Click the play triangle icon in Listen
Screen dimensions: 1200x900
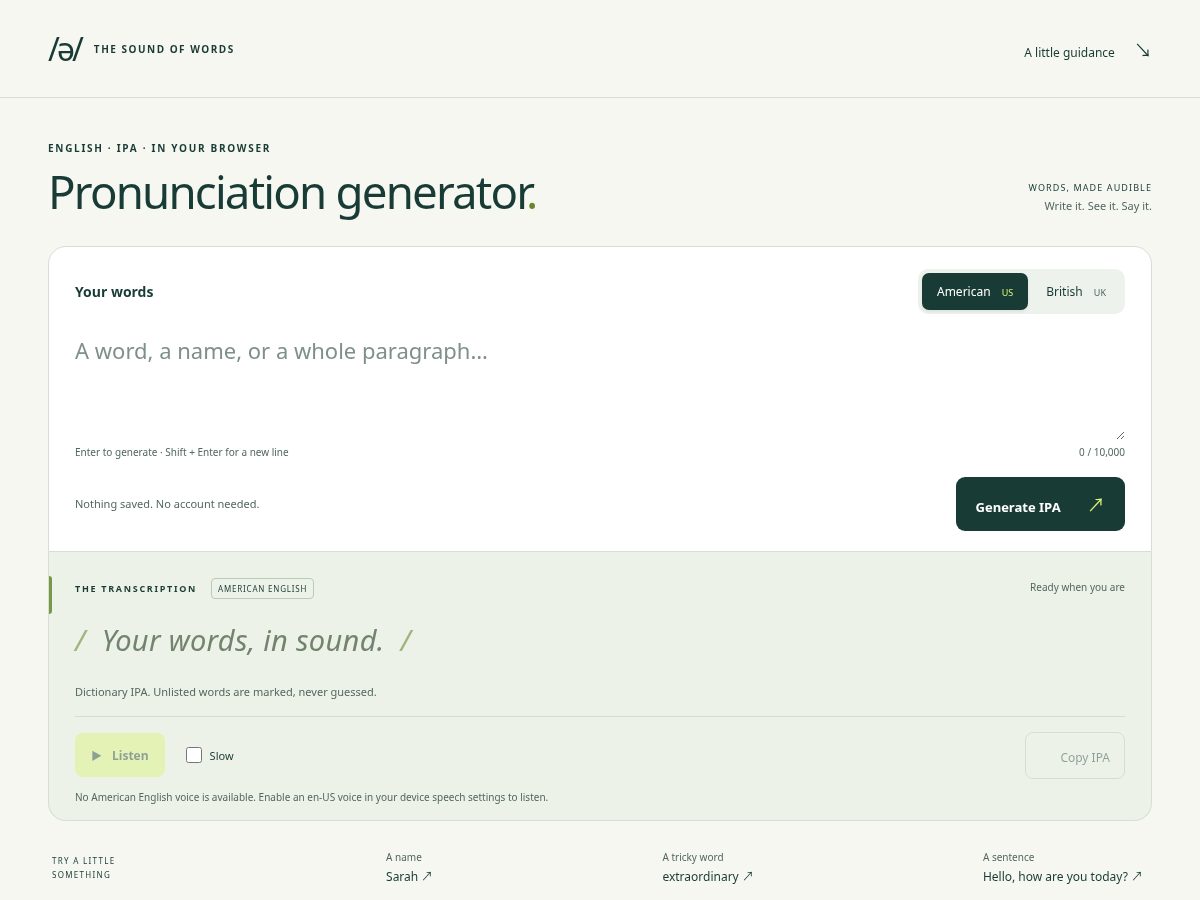click(97, 756)
